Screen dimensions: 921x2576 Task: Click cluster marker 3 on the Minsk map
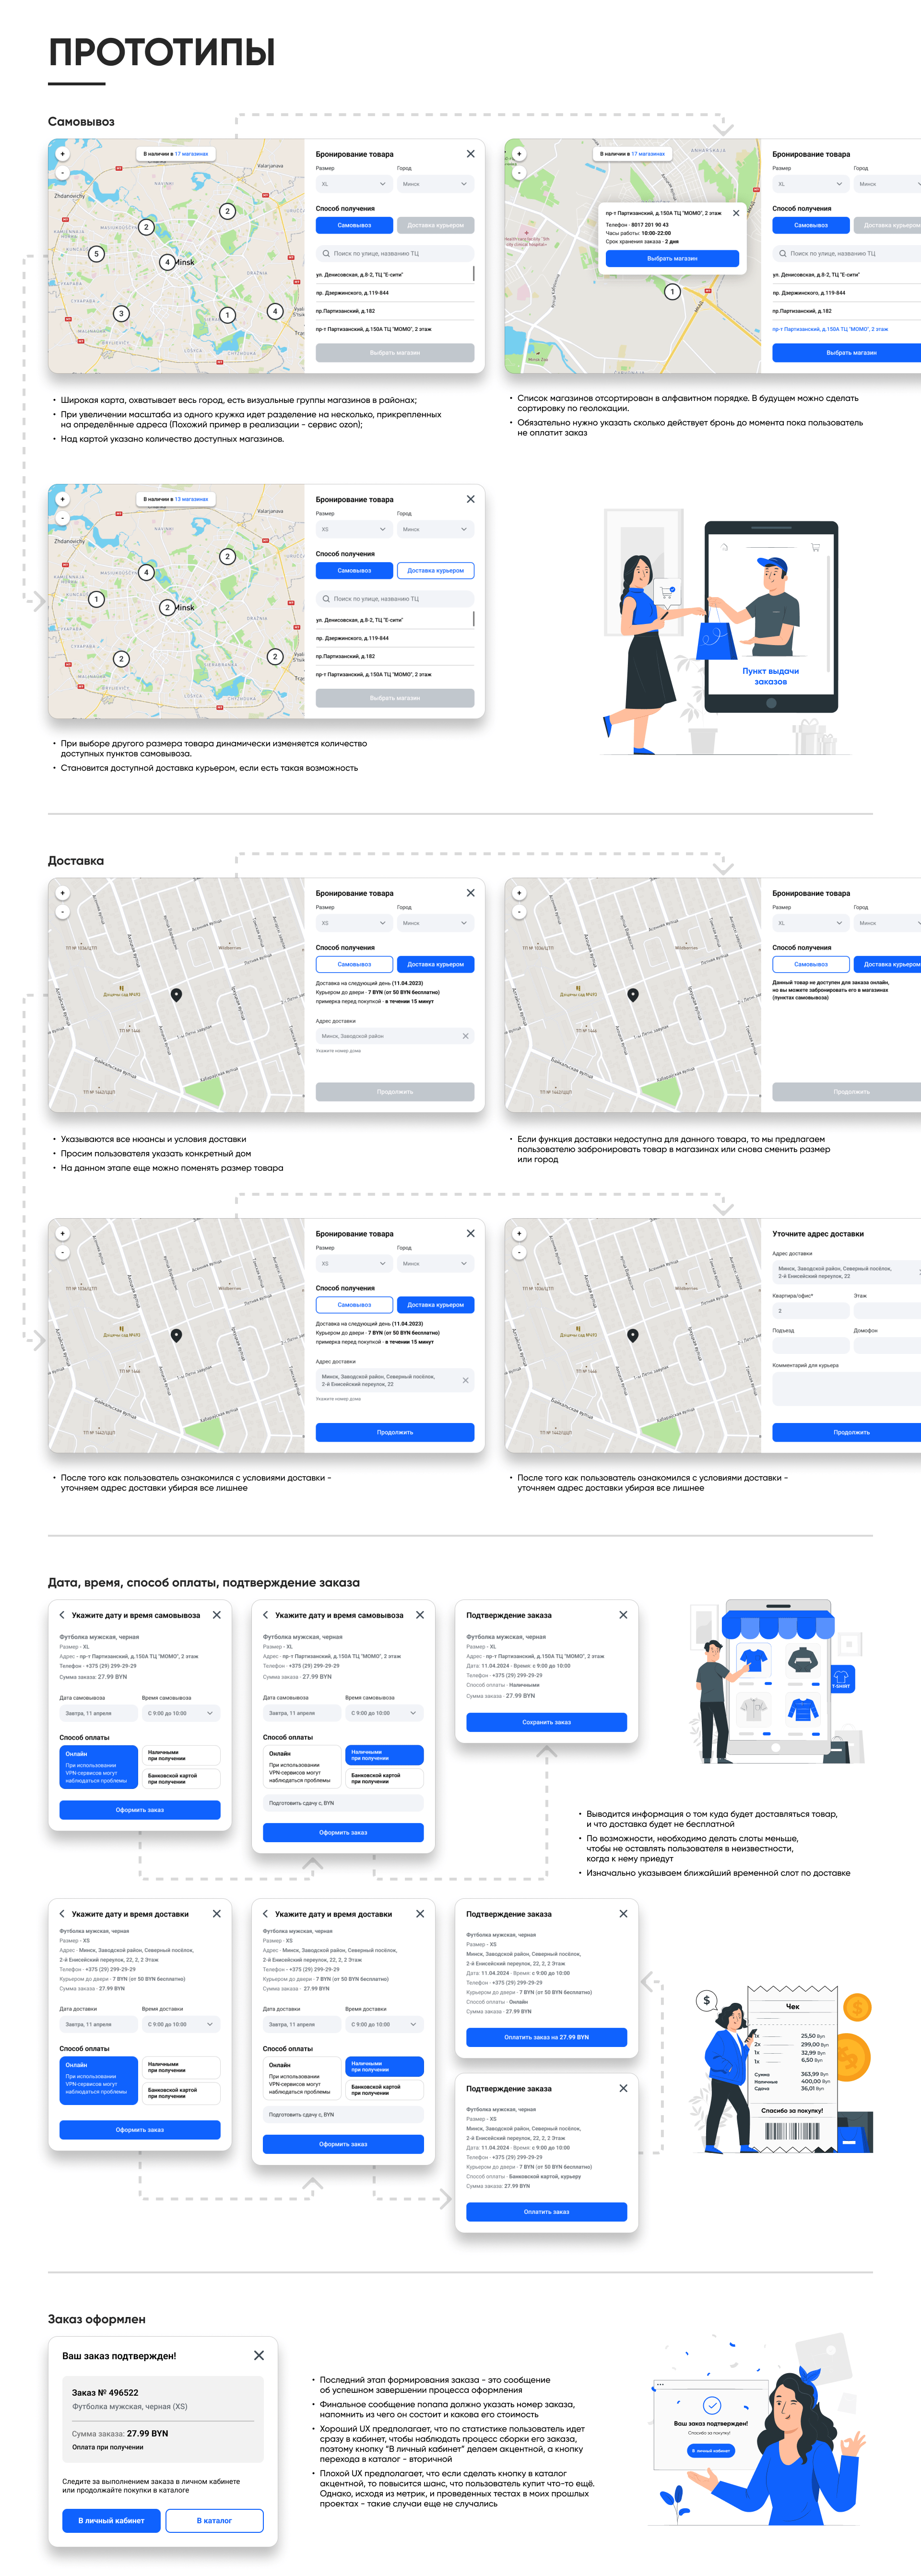pyautogui.click(x=121, y=313)
